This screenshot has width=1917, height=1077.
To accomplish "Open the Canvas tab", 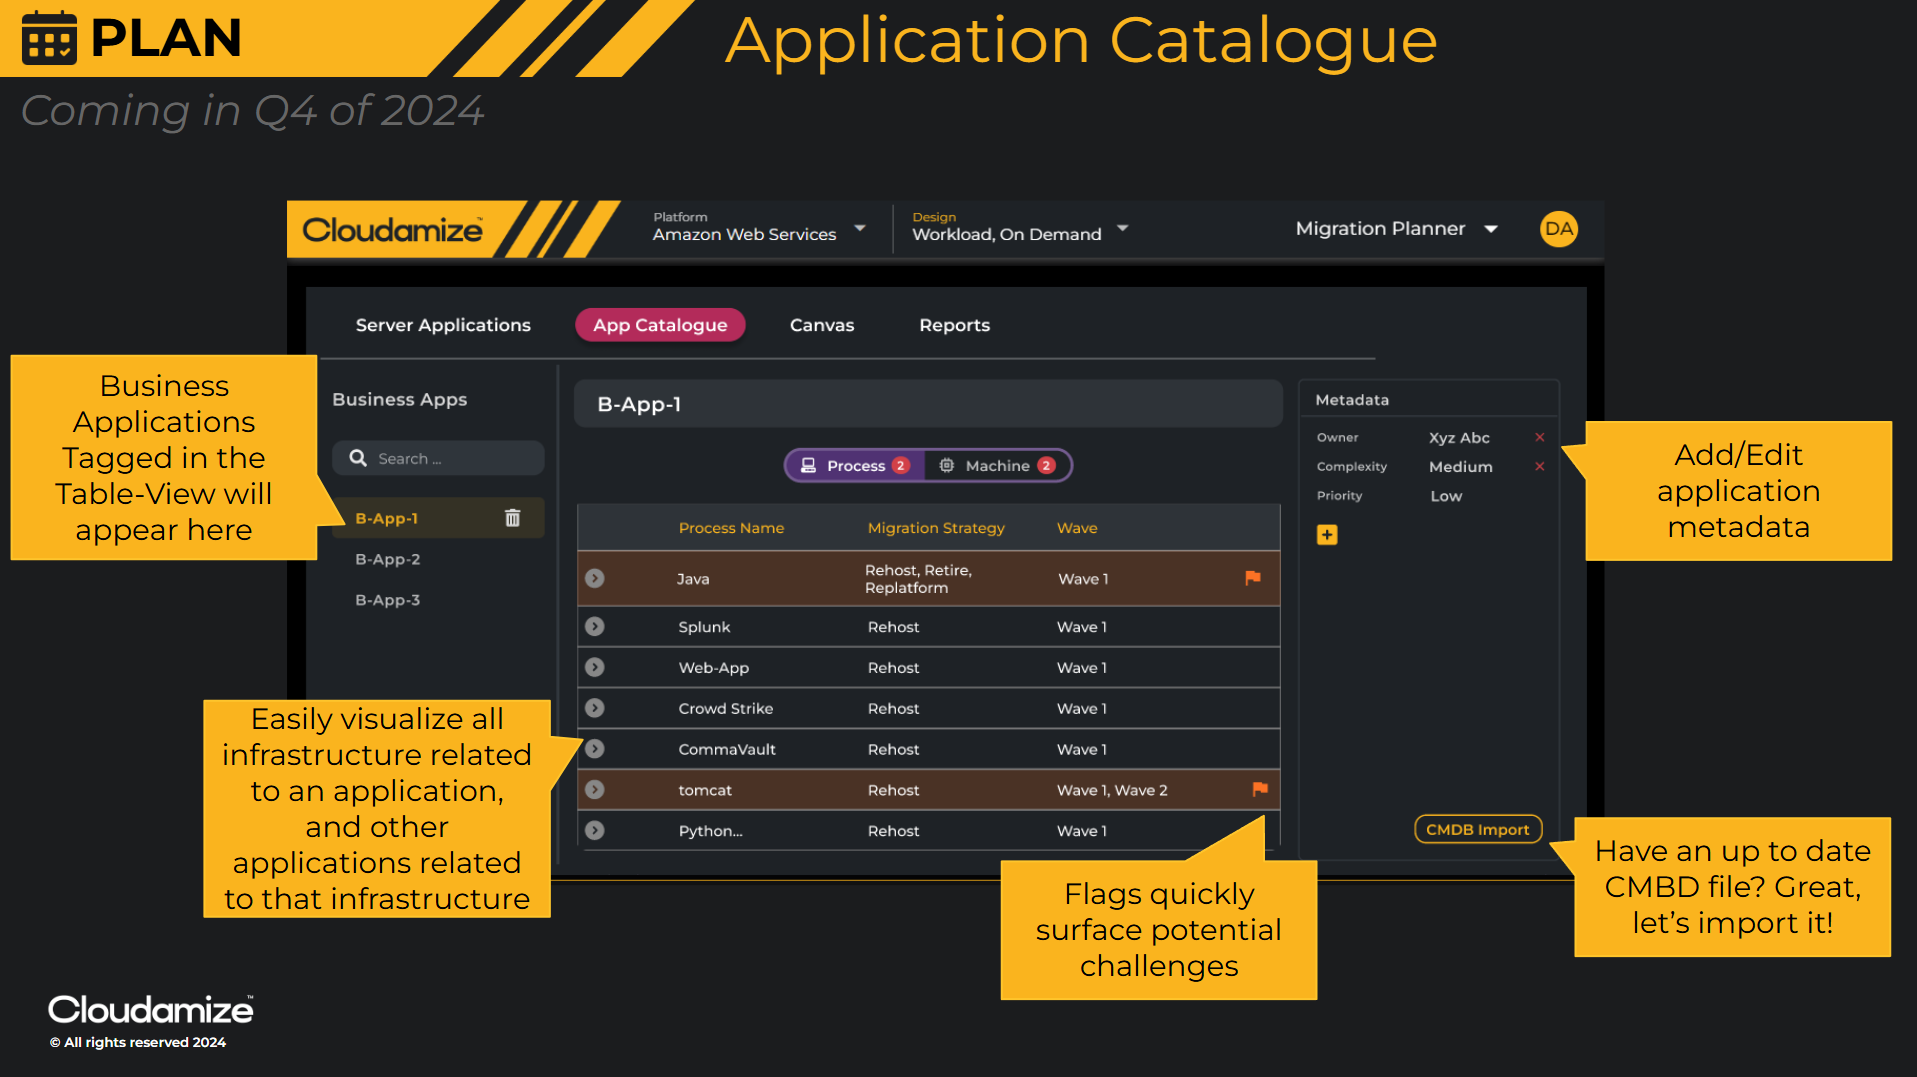I will pos(822,325).
